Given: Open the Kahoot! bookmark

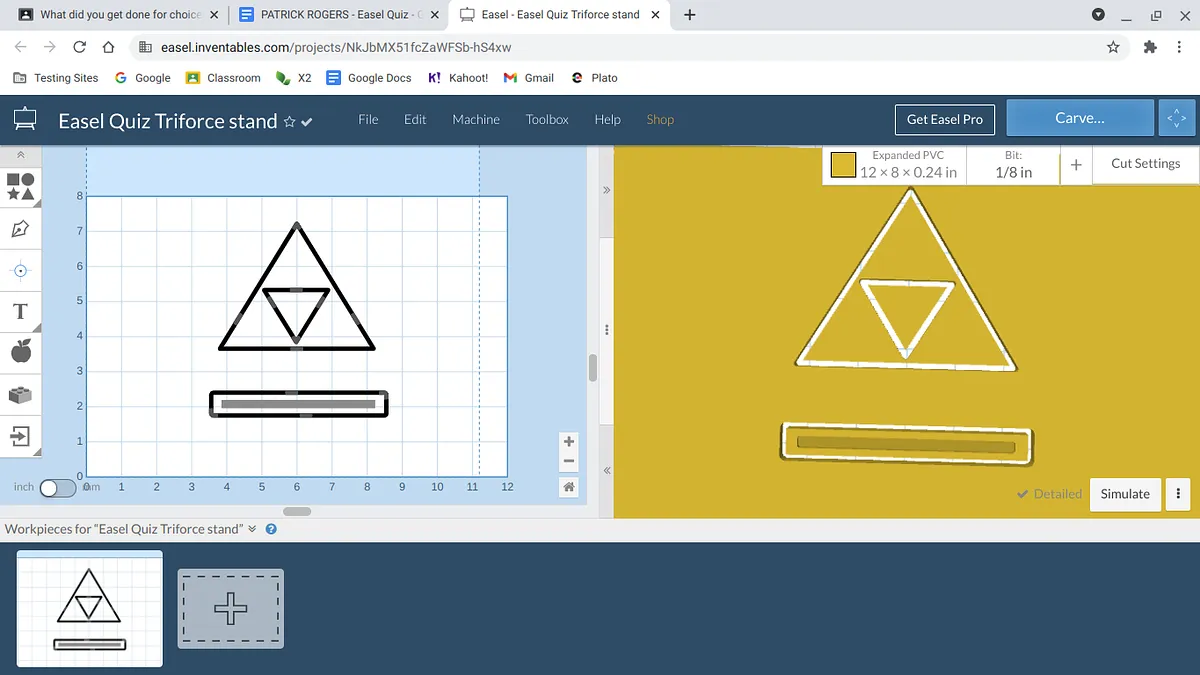Looking at the screenshot, I should click(458, 77).
